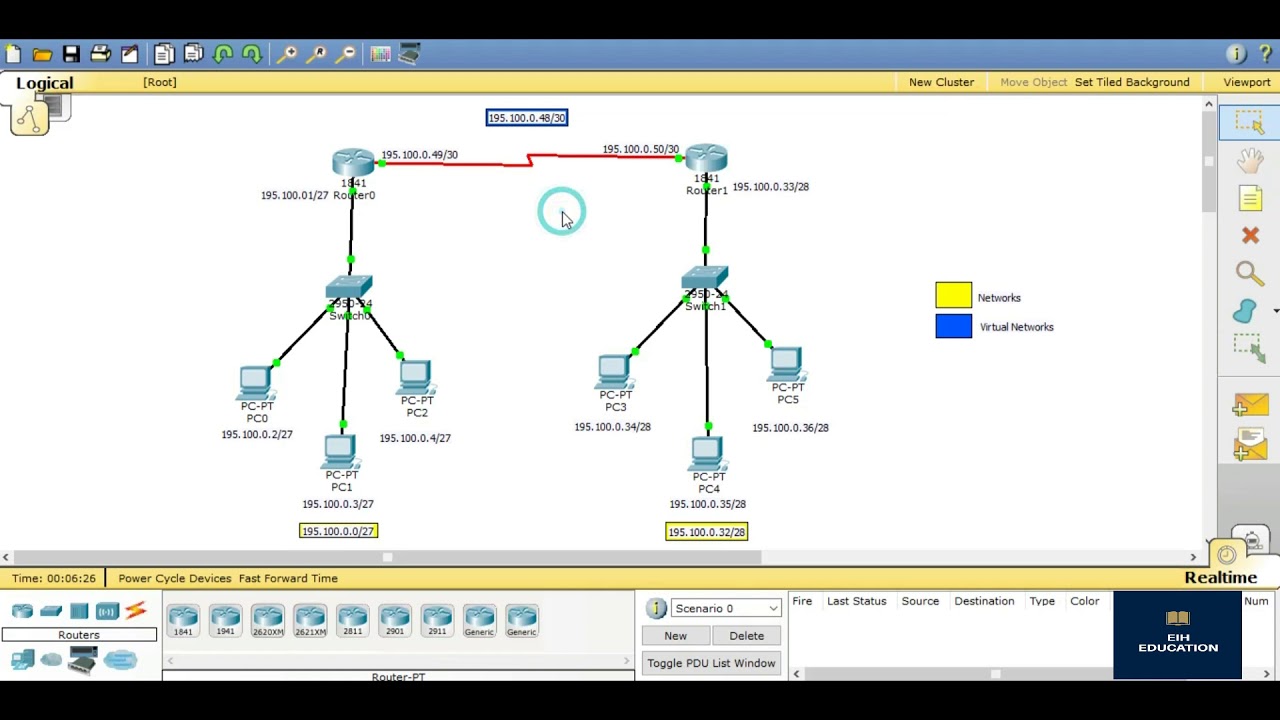This screenshot has width=1280, height=720.
Task: Click the New scenario button
Action: 676,636
